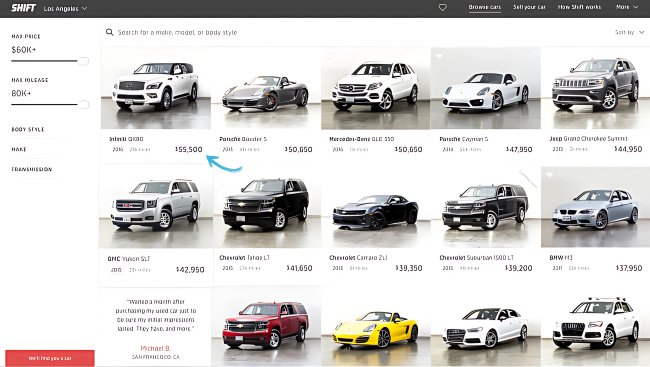Click the search magnifier icon
Viewport: 650px width, 367px height.
[109, 32]
